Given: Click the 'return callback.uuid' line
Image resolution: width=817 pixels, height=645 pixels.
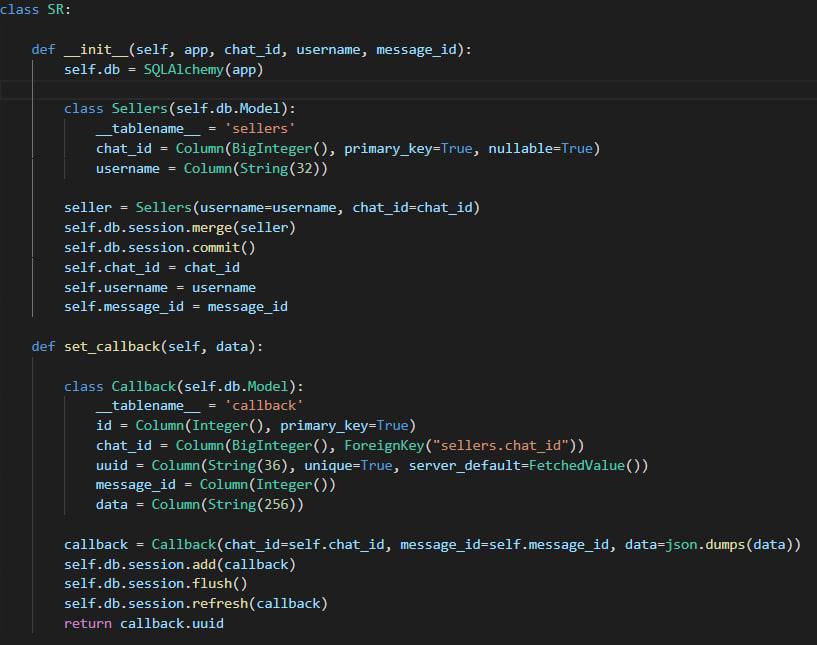Looking at the screenshot, I should (x=144, y=623).
